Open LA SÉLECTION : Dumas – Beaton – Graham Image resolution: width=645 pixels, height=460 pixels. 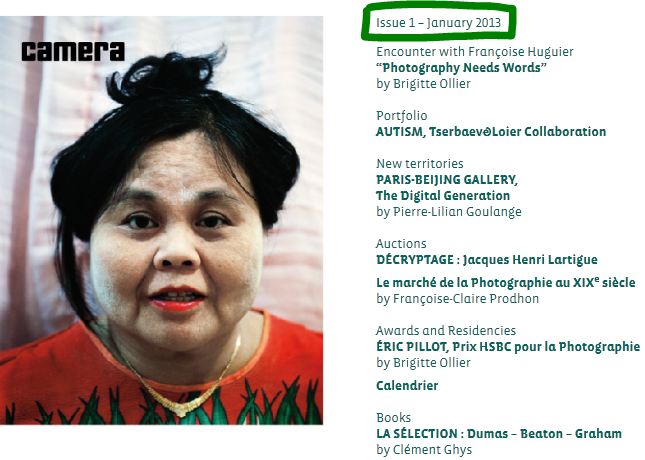coord(499,433)
